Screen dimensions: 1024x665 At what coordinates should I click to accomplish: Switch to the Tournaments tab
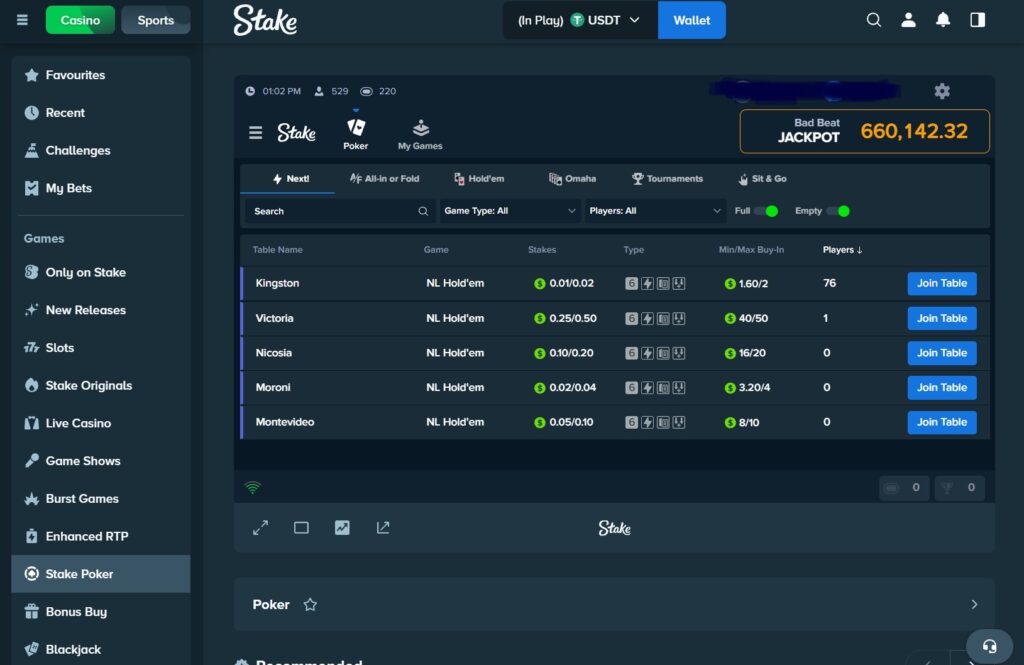[x=667, y=178]
